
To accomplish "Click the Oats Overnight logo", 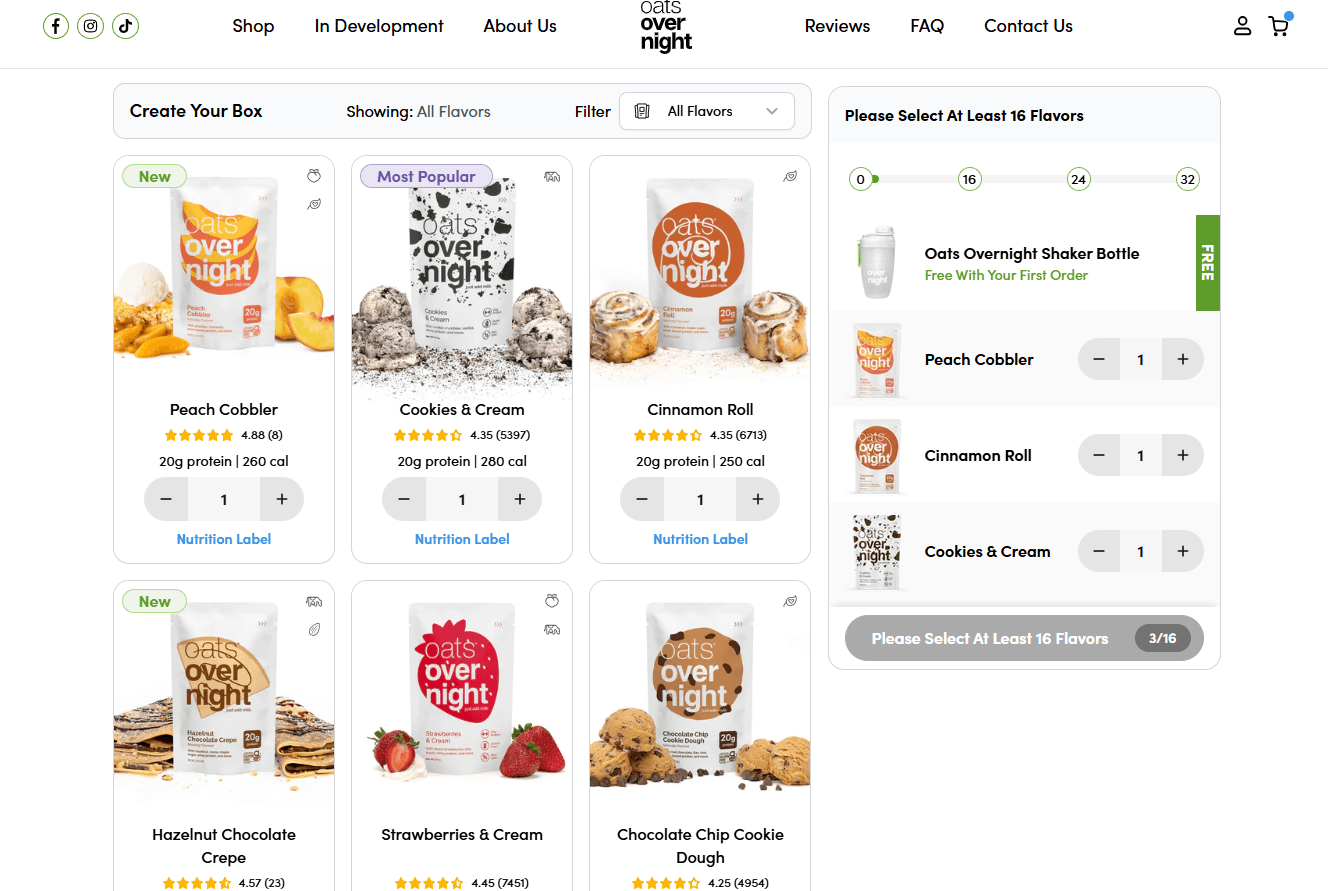I will (x=666, y=27).
